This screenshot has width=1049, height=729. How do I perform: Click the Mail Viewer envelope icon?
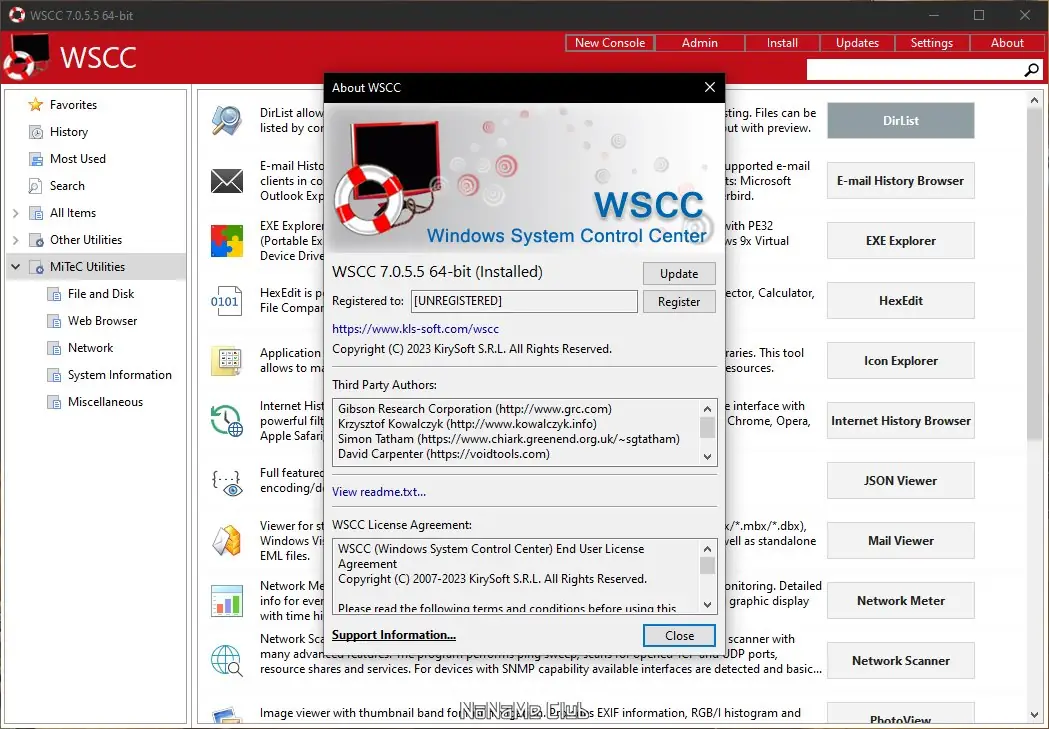click(x=227, y=540)
